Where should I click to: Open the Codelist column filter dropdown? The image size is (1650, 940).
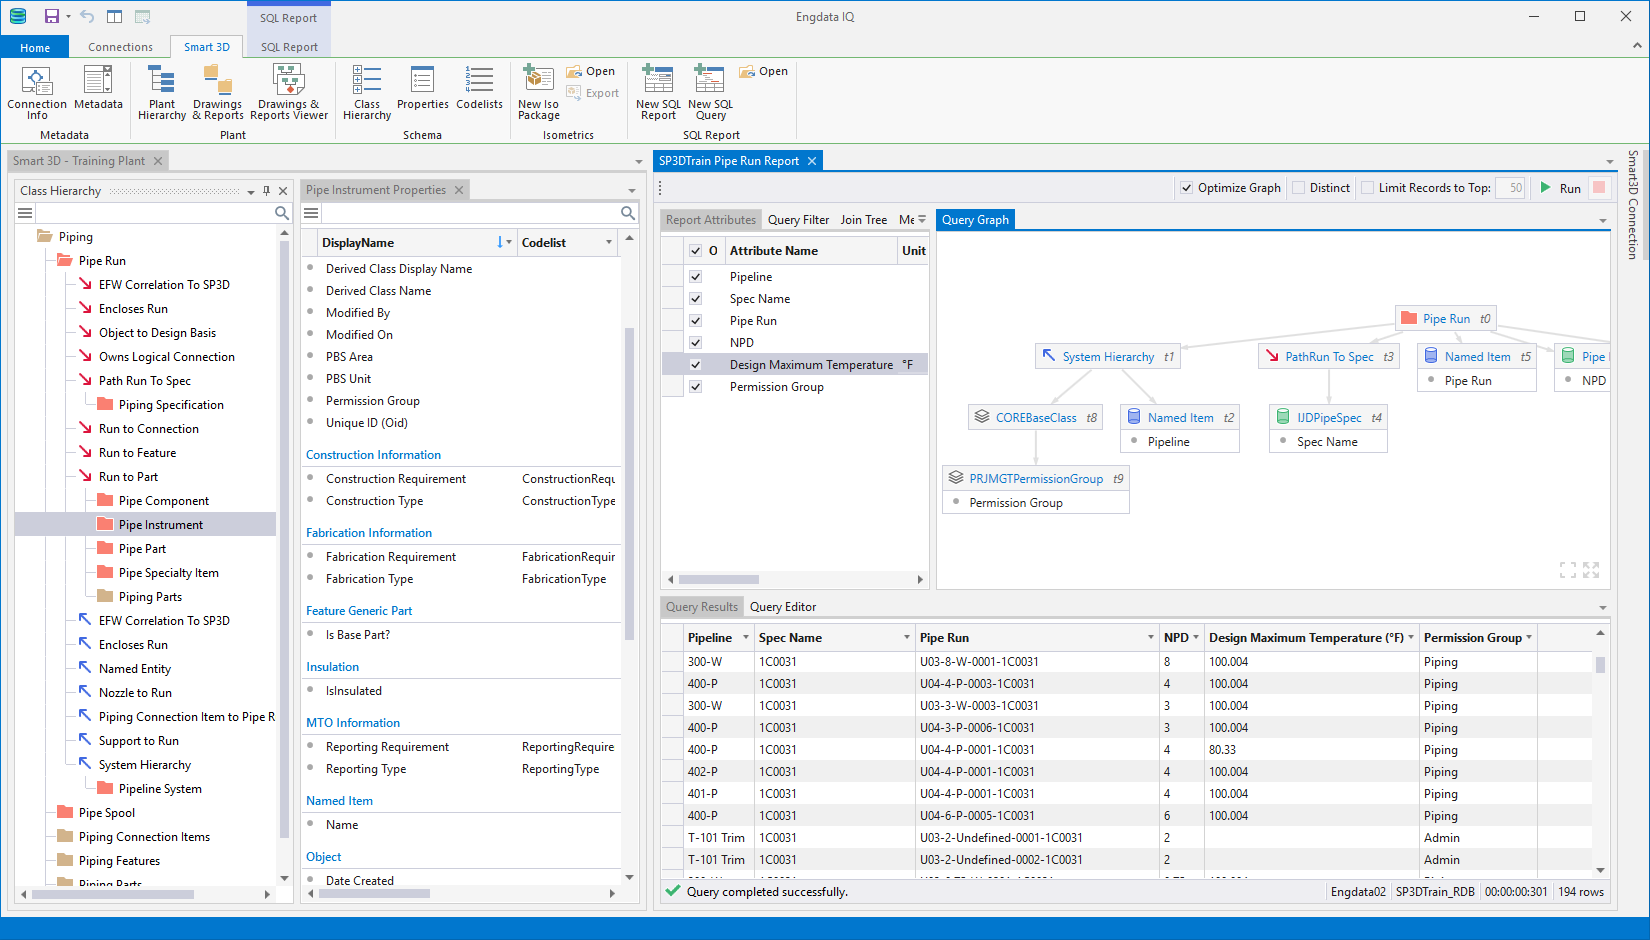coord(608,243)
